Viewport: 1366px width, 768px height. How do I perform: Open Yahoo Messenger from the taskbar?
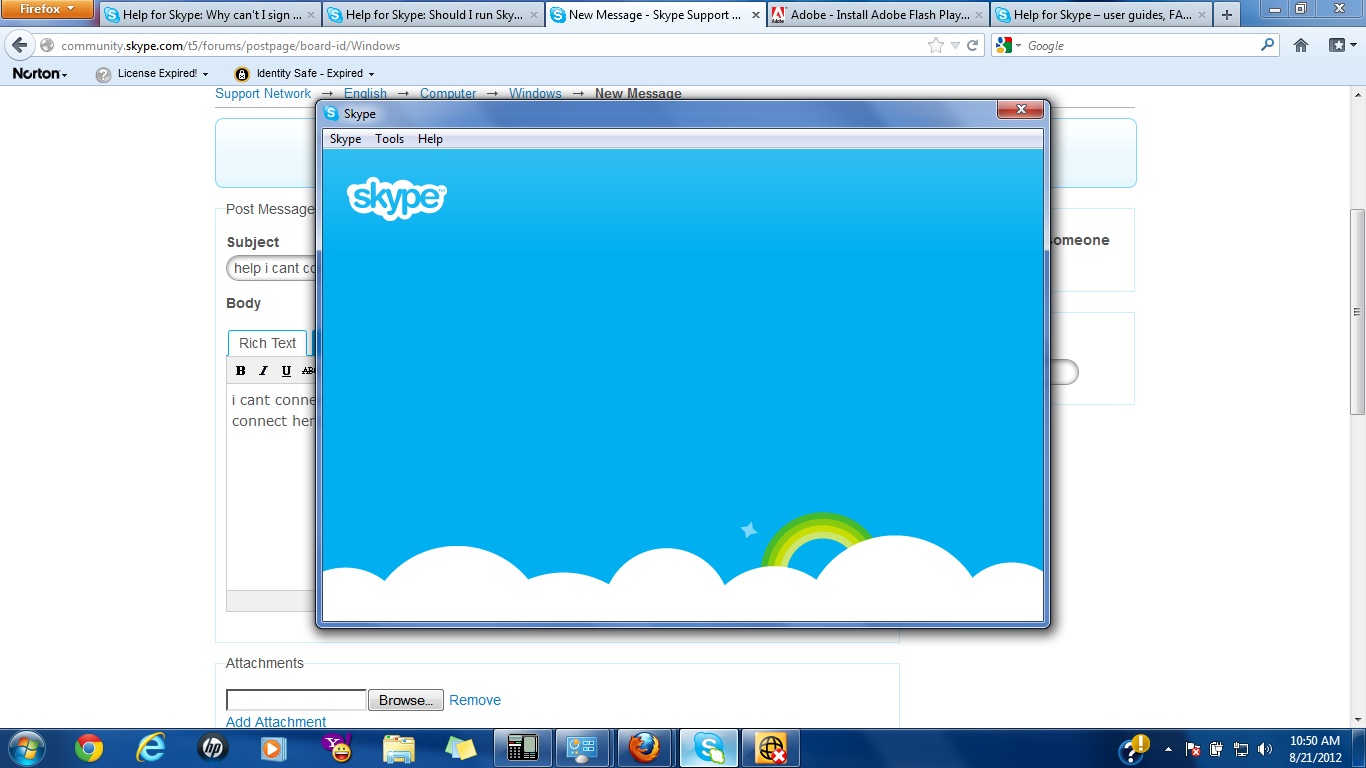(336, 748)
